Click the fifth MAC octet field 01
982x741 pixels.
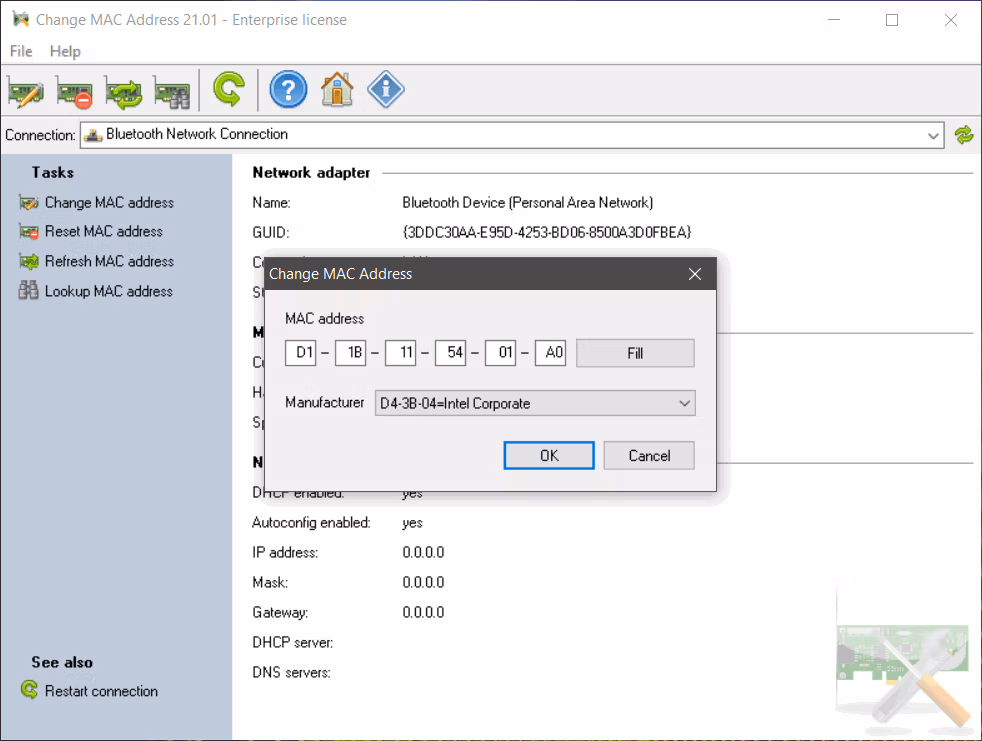(x=501, y=353)
